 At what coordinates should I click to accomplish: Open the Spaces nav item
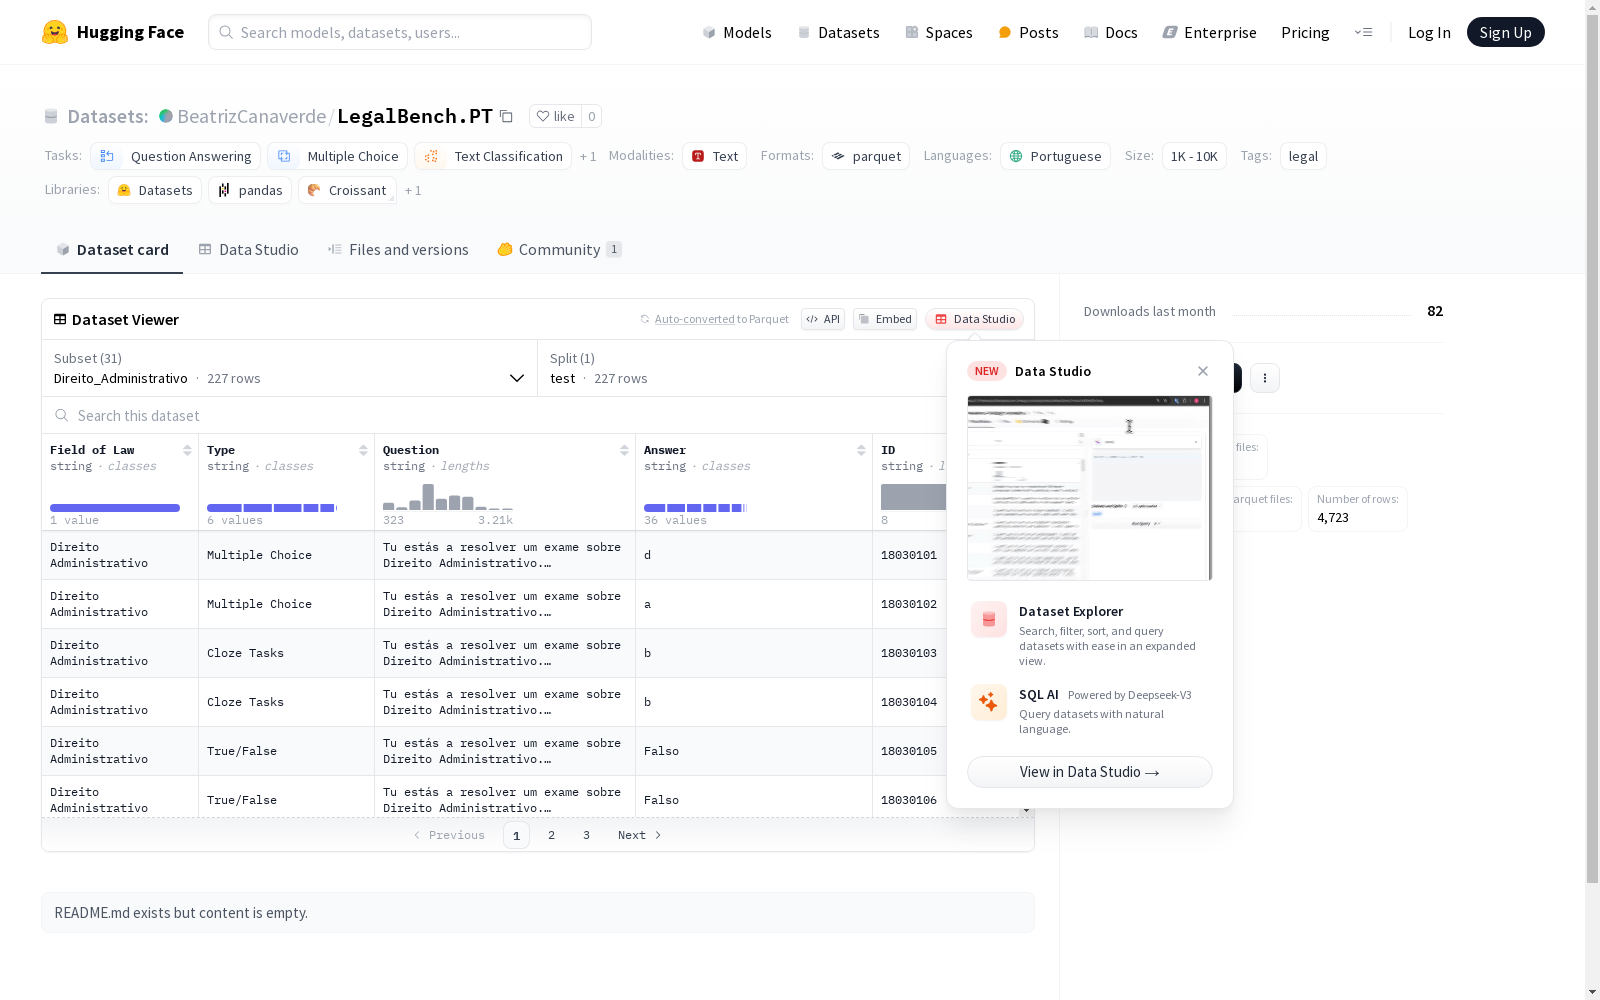(x=939, y=32)
